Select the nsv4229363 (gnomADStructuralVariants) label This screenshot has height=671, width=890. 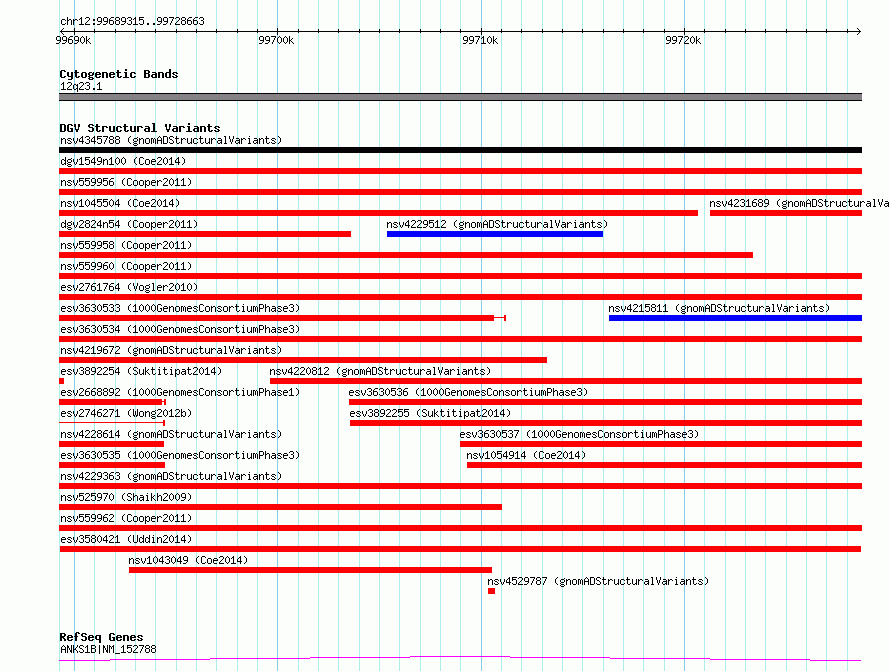pyautogui.click(x=171, y=476)
